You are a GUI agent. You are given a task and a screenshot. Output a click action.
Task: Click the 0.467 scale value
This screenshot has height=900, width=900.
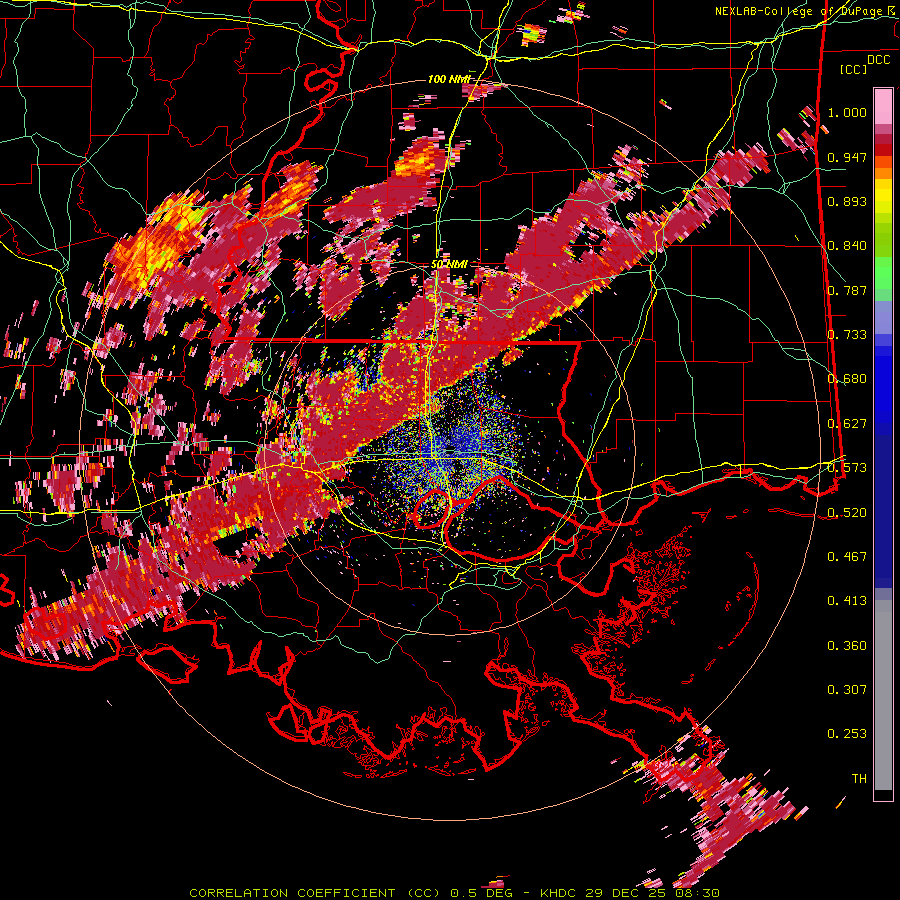tap(847, 557)
